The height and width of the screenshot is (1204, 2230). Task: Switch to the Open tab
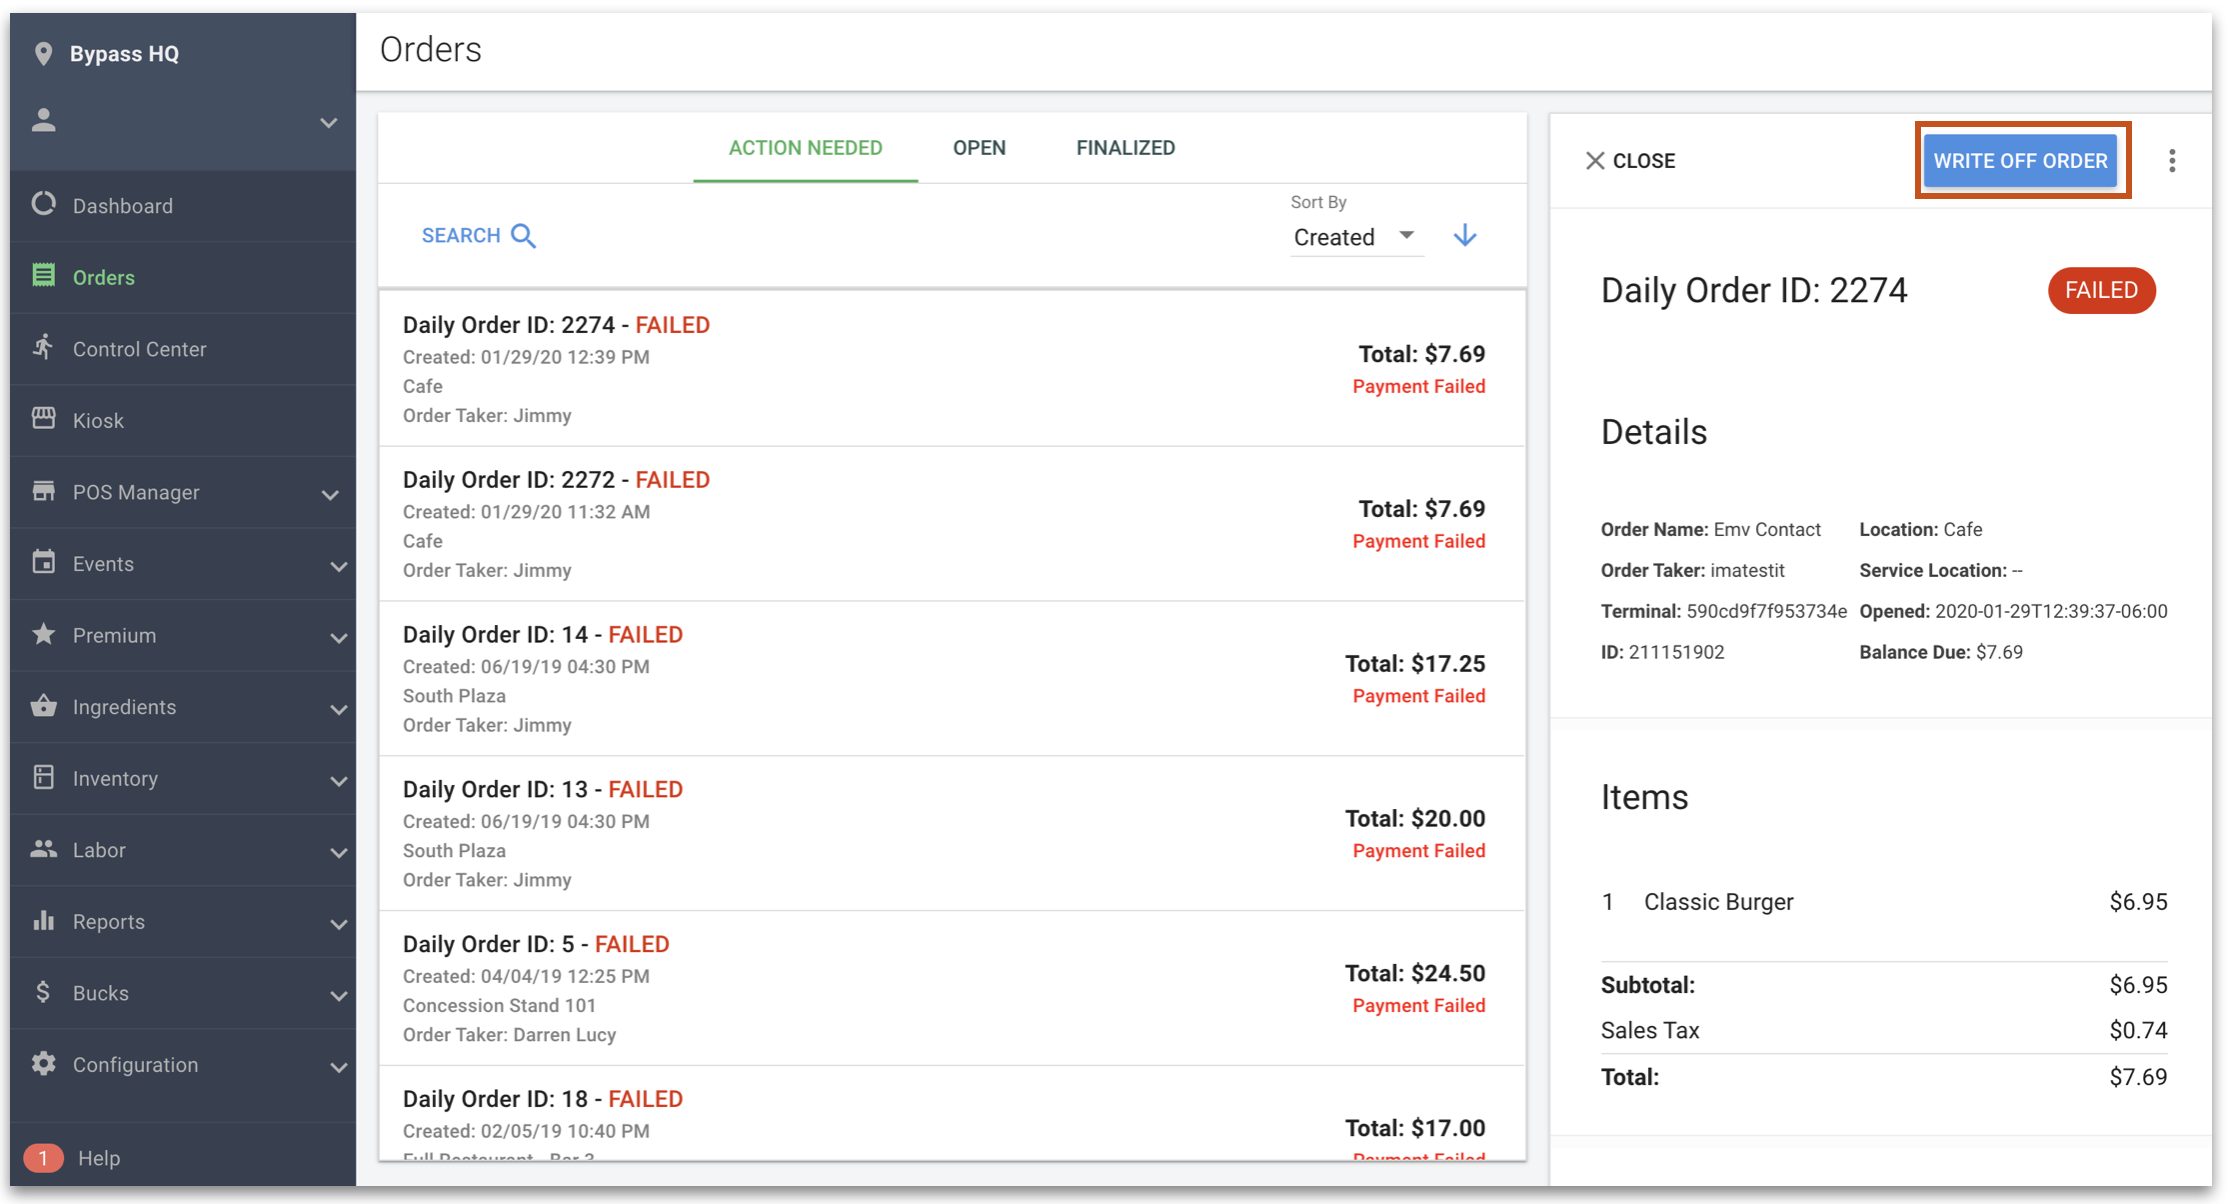pyautogui.click(x=979, y=148)
